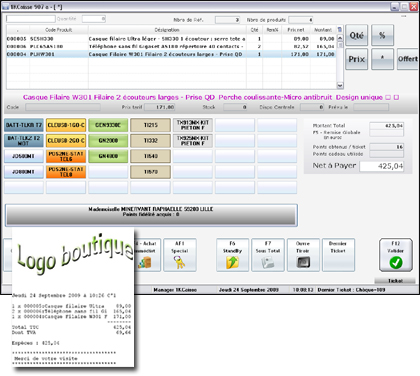Click the Quantité input field
This screenshot has width=420, height=376.
[x=94, y=19]
